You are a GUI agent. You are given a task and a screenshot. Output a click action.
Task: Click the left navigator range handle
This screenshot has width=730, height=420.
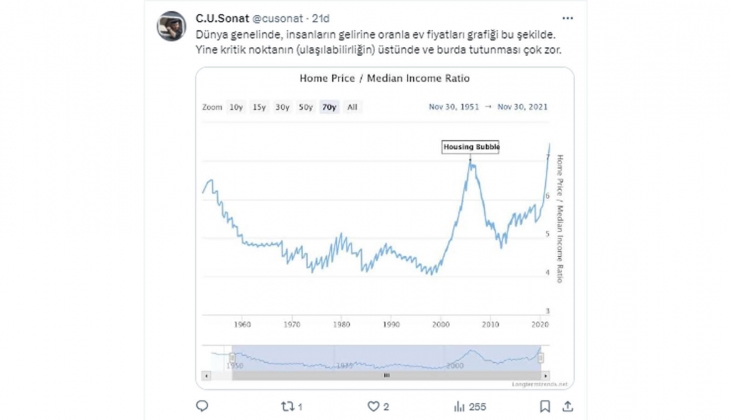pyautogui.click(x=232, y=357)
